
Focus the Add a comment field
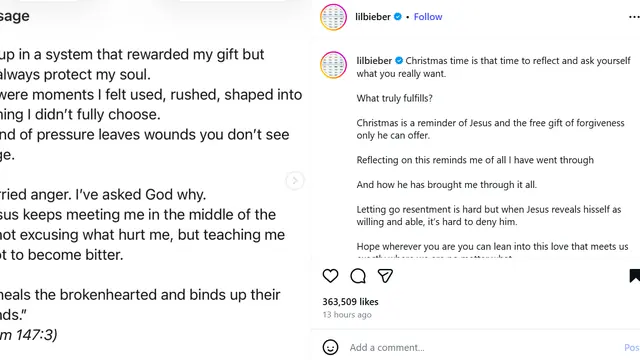(x=484, y=347)
